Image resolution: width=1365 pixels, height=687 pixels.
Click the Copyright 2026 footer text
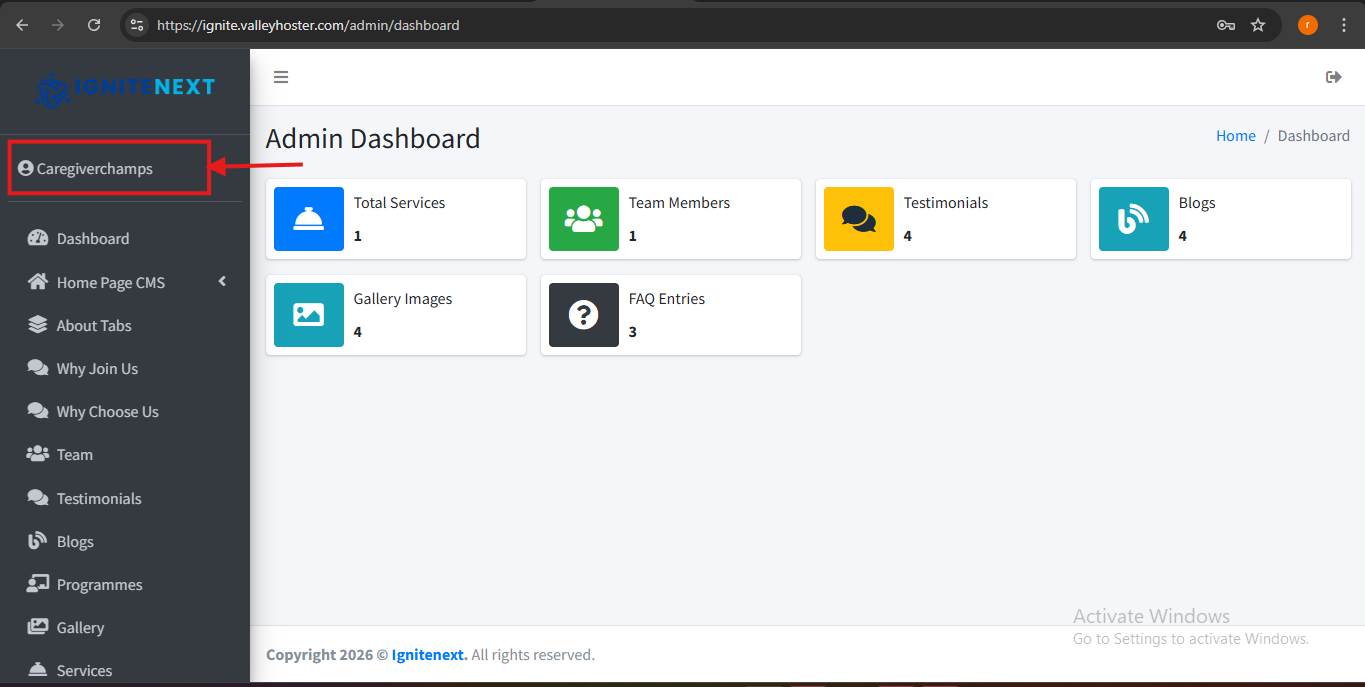click(327, 655)
